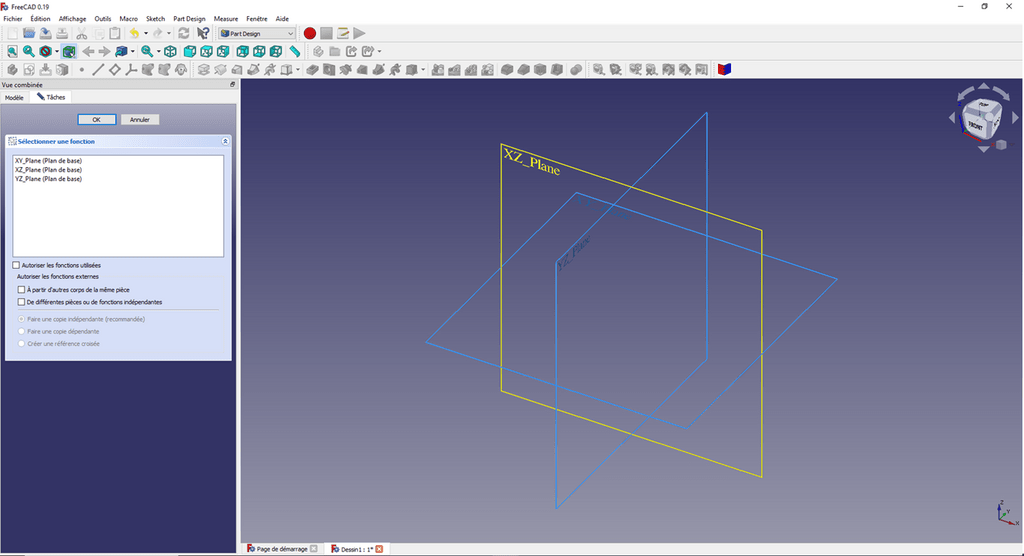Open the link navigation dropdown arrow

pyautogui.click(x=133, y=51)
